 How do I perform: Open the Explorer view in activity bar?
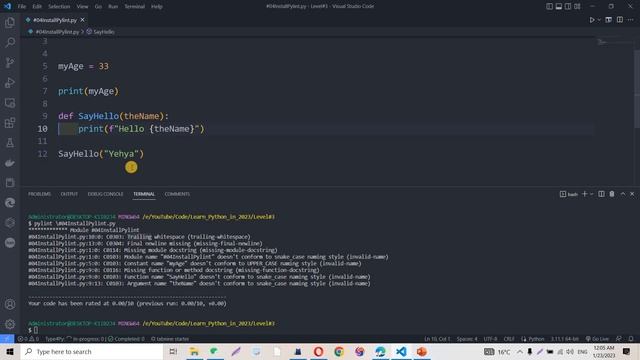[10, 22]
